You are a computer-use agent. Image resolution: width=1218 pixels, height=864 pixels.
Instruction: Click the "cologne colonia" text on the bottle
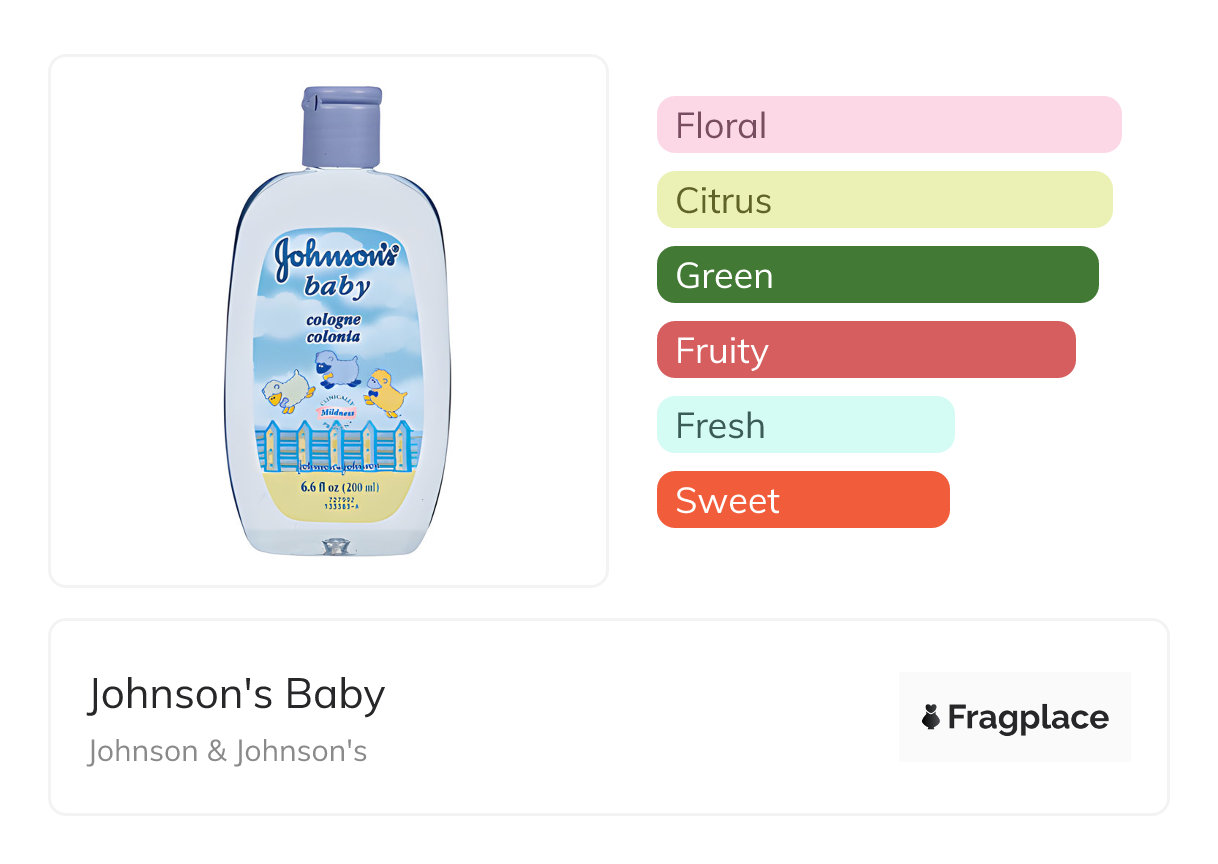pos(334,328)
